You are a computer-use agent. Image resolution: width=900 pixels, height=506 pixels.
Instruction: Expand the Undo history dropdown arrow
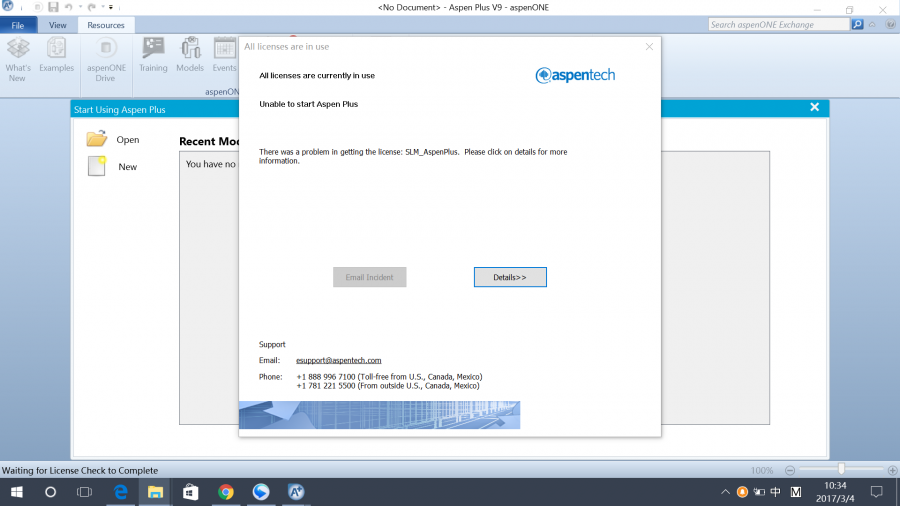(x=80, y=7)
